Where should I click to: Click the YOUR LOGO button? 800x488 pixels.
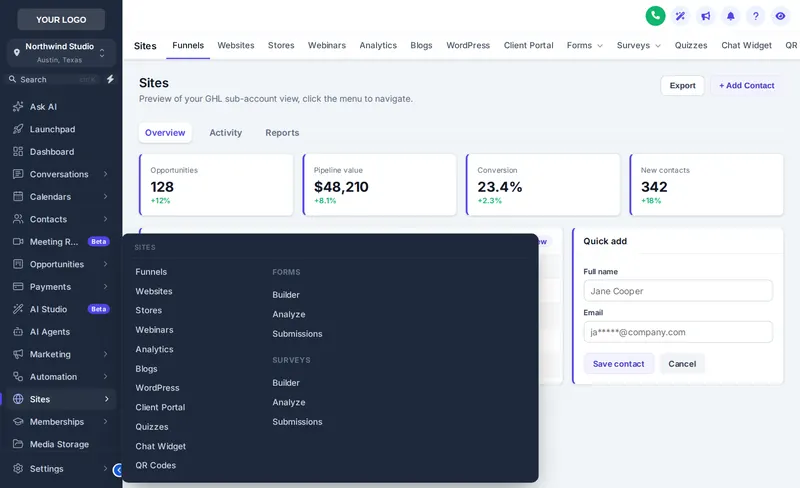tap(61, 19)
